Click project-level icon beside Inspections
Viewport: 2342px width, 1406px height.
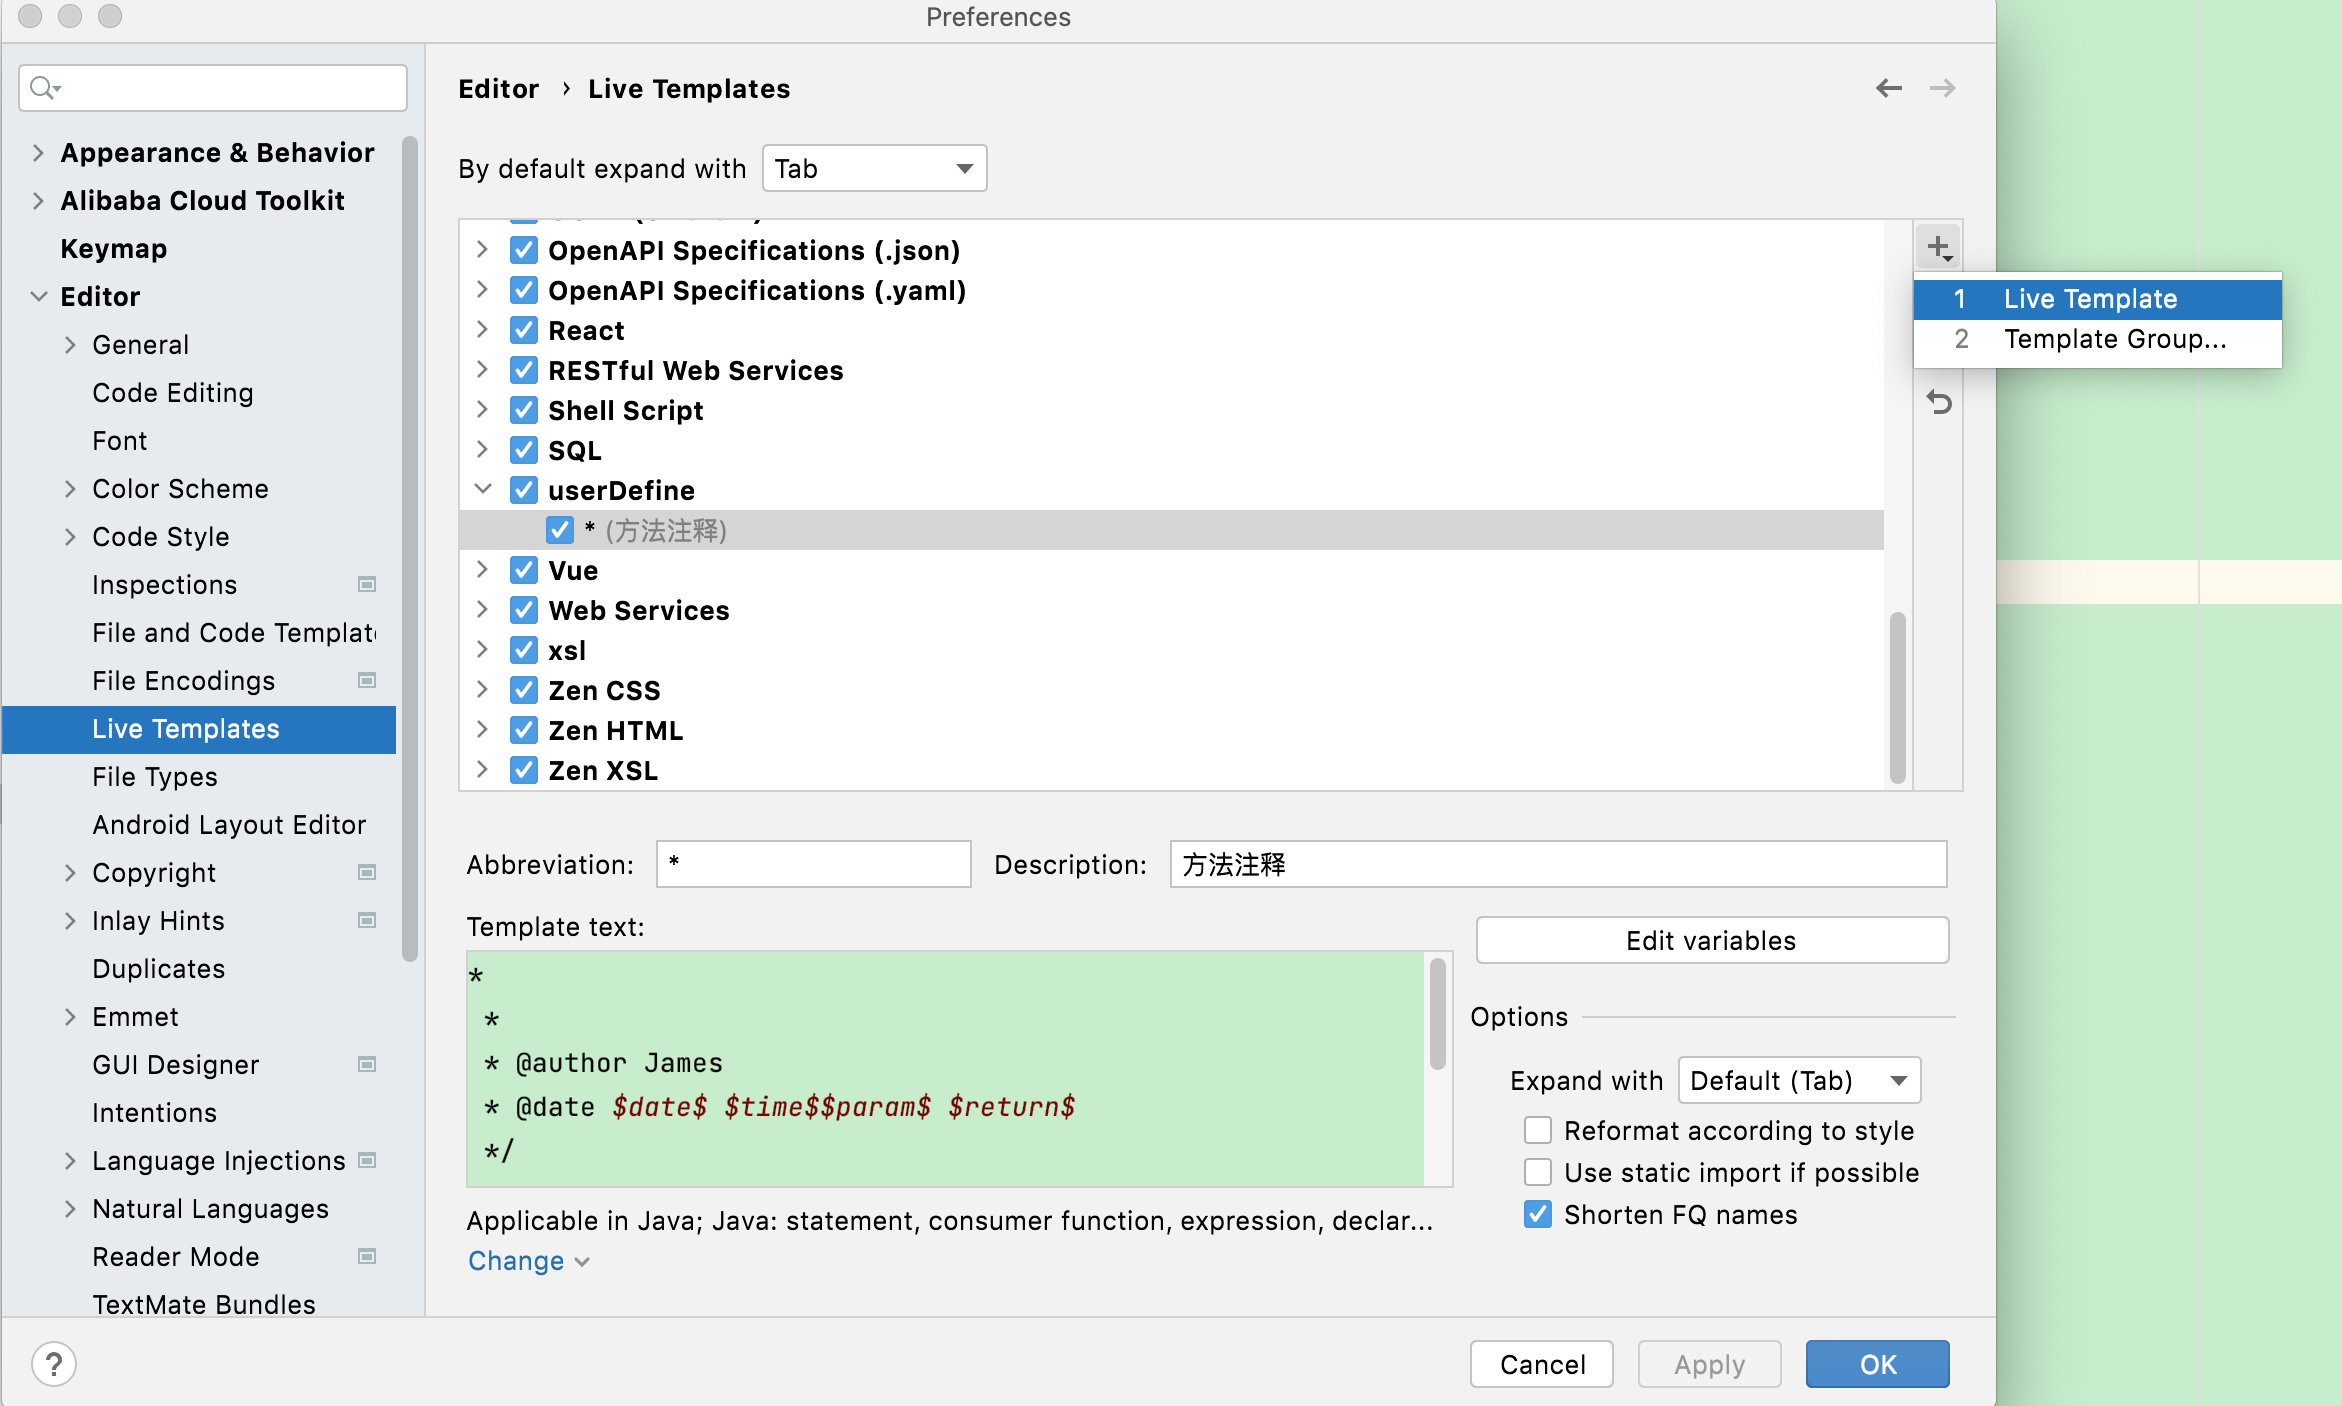(x=367, y=584)
